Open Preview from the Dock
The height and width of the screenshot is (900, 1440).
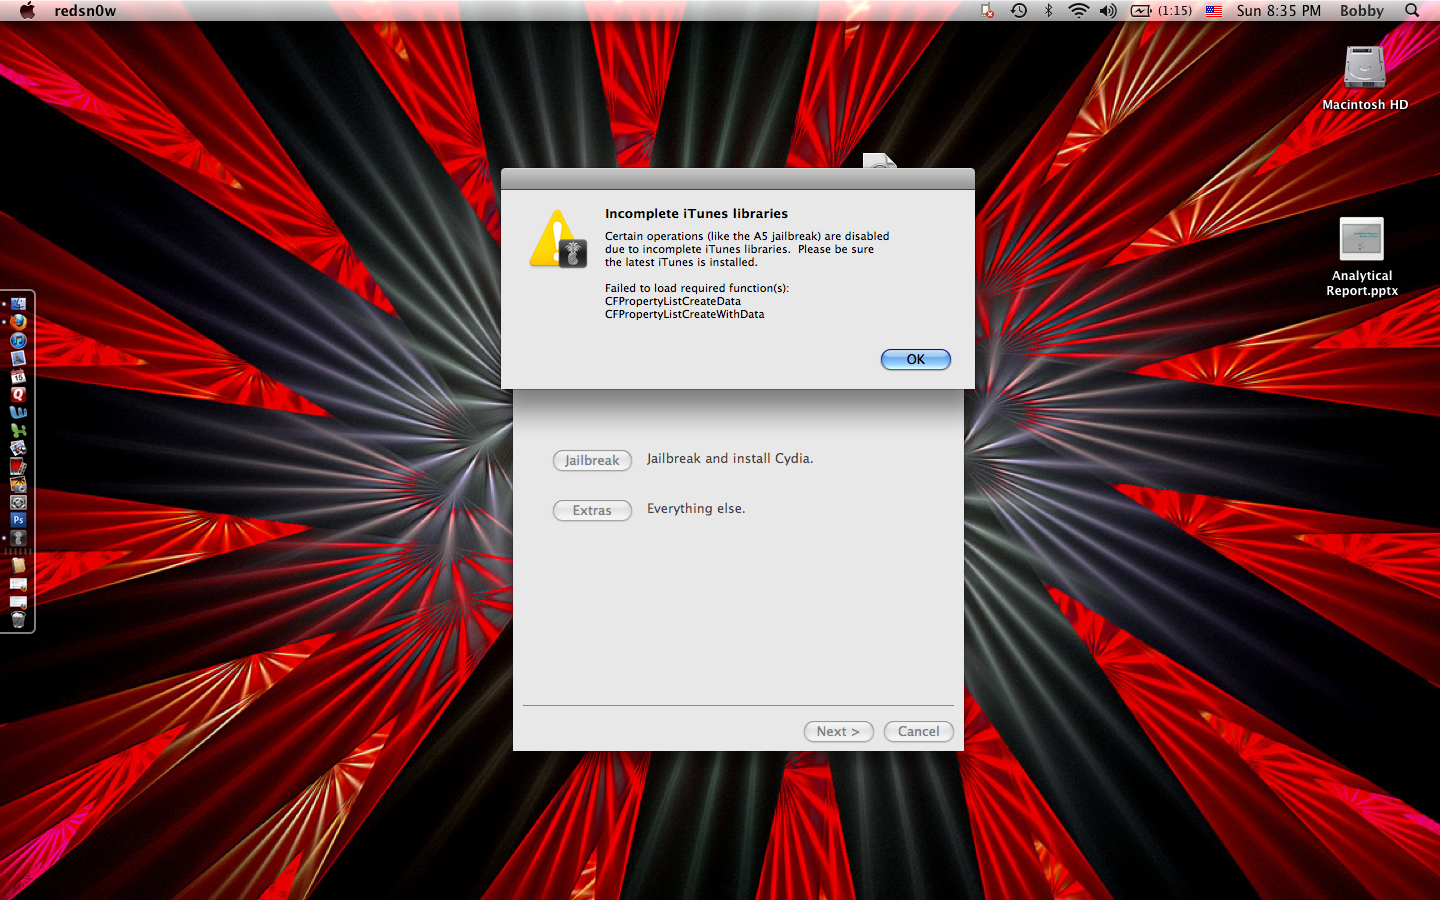tap(18, 448)
